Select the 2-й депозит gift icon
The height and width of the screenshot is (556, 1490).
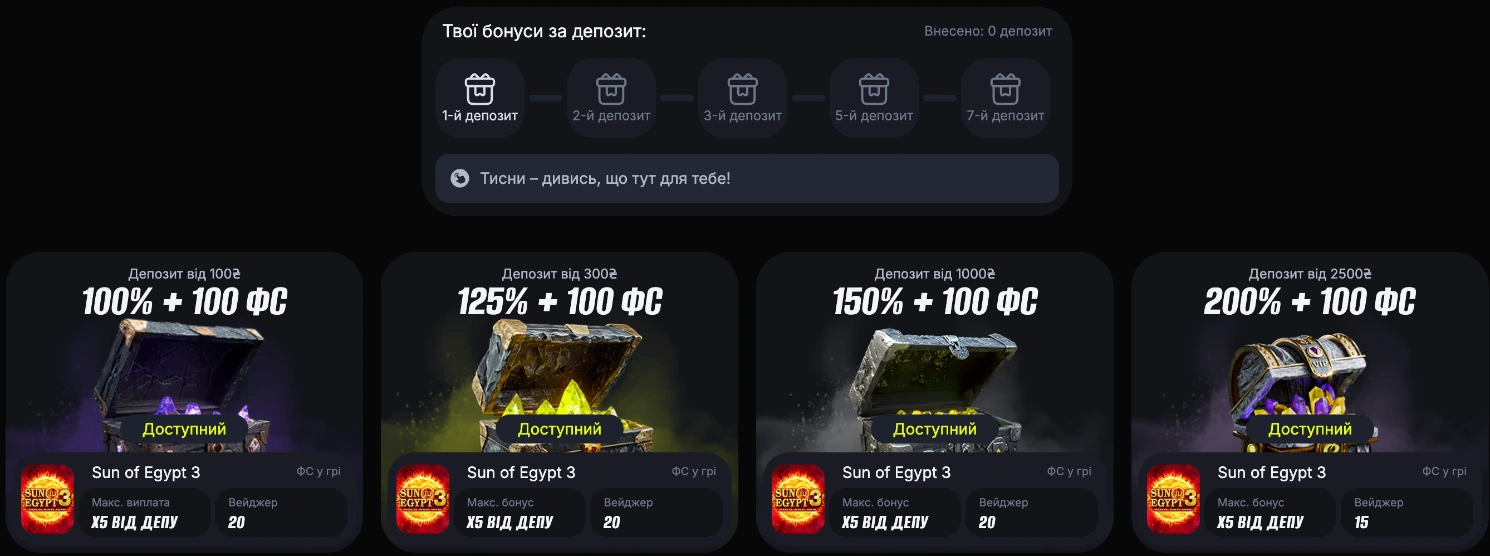pos(611,89)
